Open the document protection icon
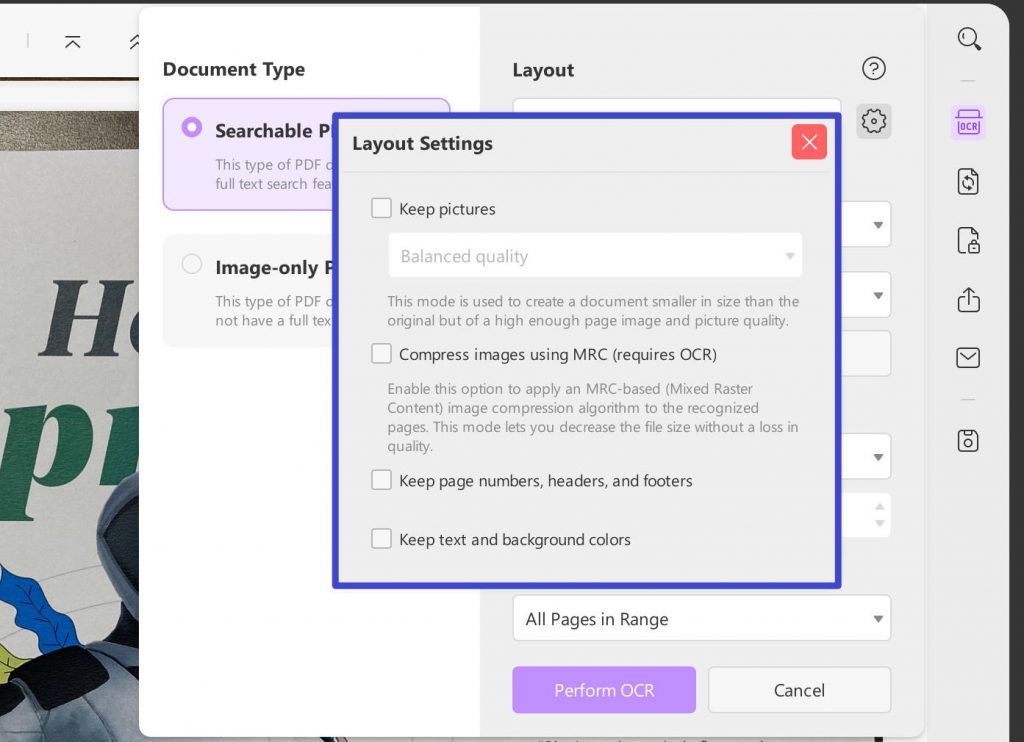 coord(968,240)
